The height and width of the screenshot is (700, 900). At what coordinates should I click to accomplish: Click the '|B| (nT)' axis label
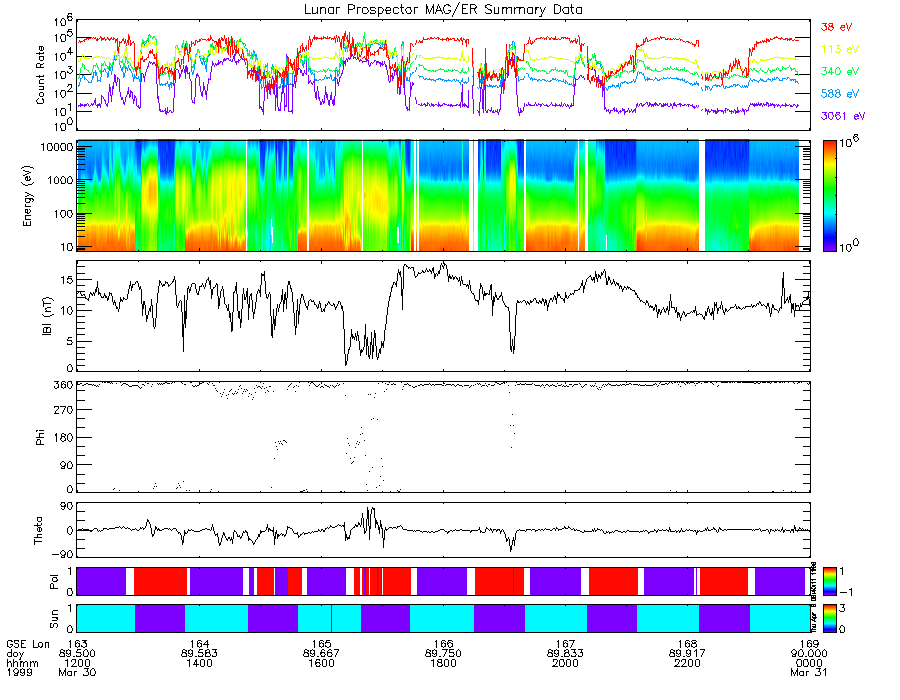[x=47, y=316]
